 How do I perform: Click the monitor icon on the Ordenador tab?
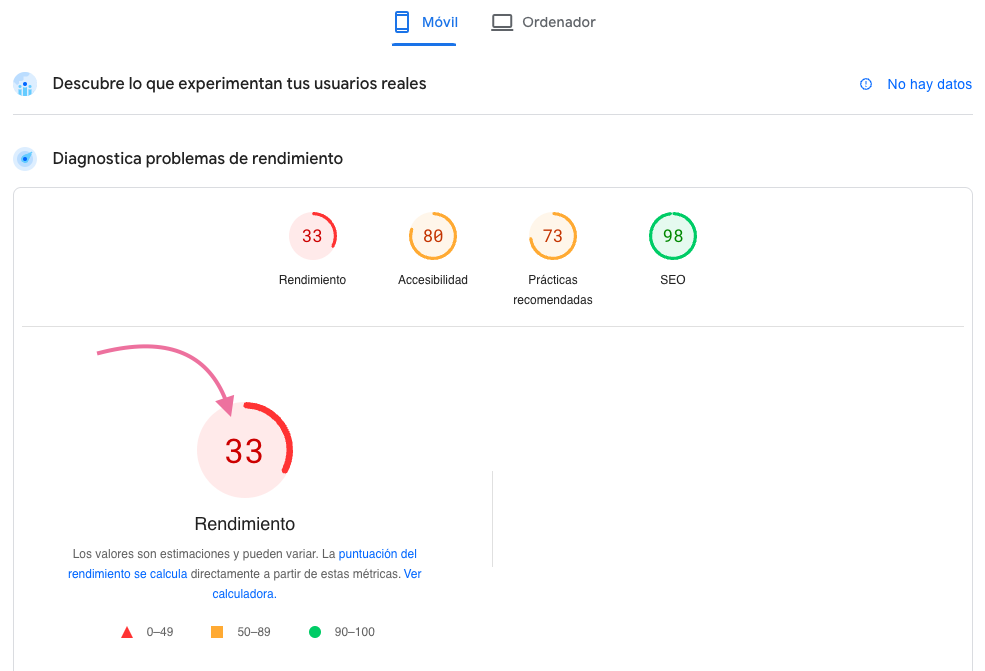(x=502, y=21)
